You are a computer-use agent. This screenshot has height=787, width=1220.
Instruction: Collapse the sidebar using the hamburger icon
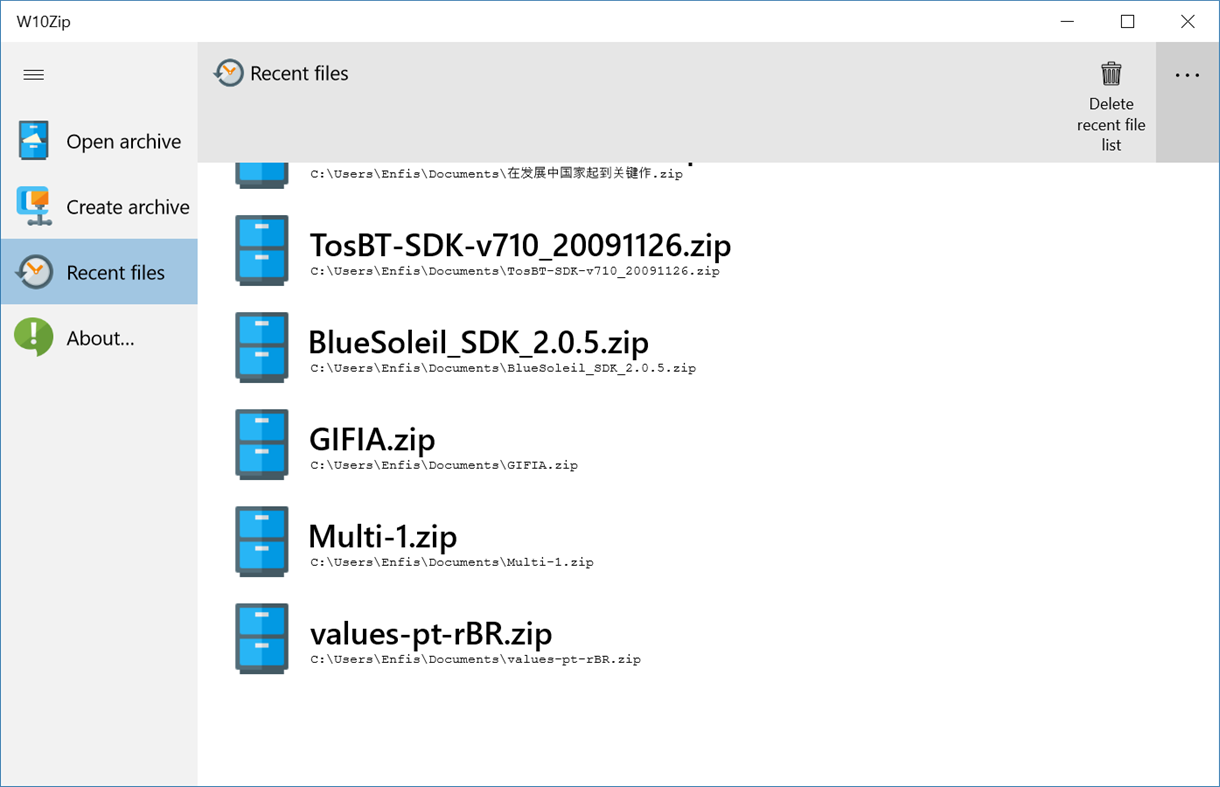click(33, 74)
